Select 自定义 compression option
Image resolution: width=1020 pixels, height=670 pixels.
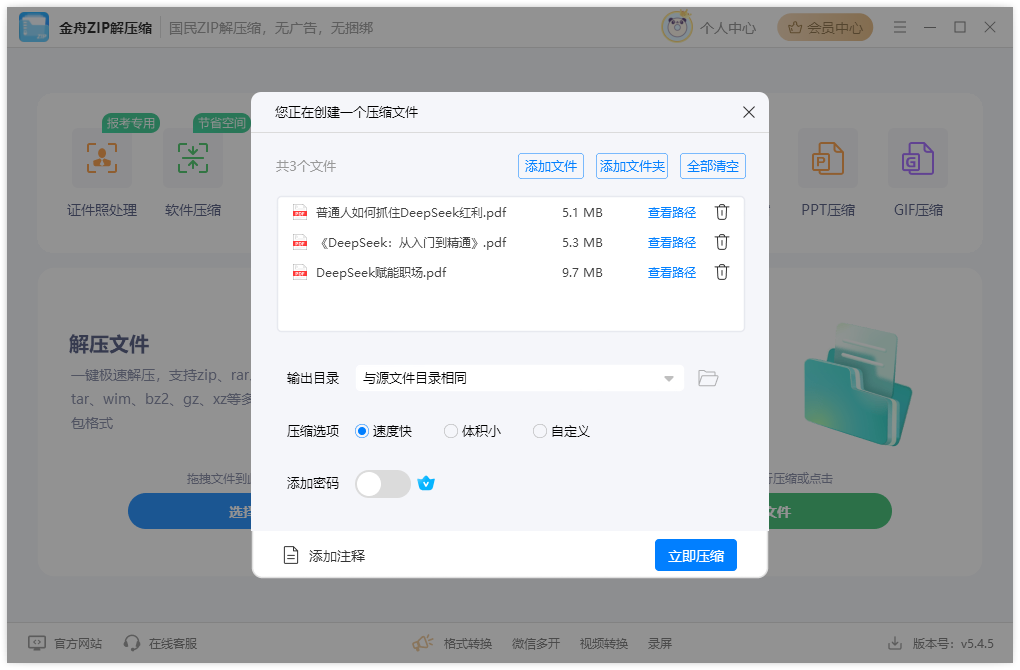point(561,431)
